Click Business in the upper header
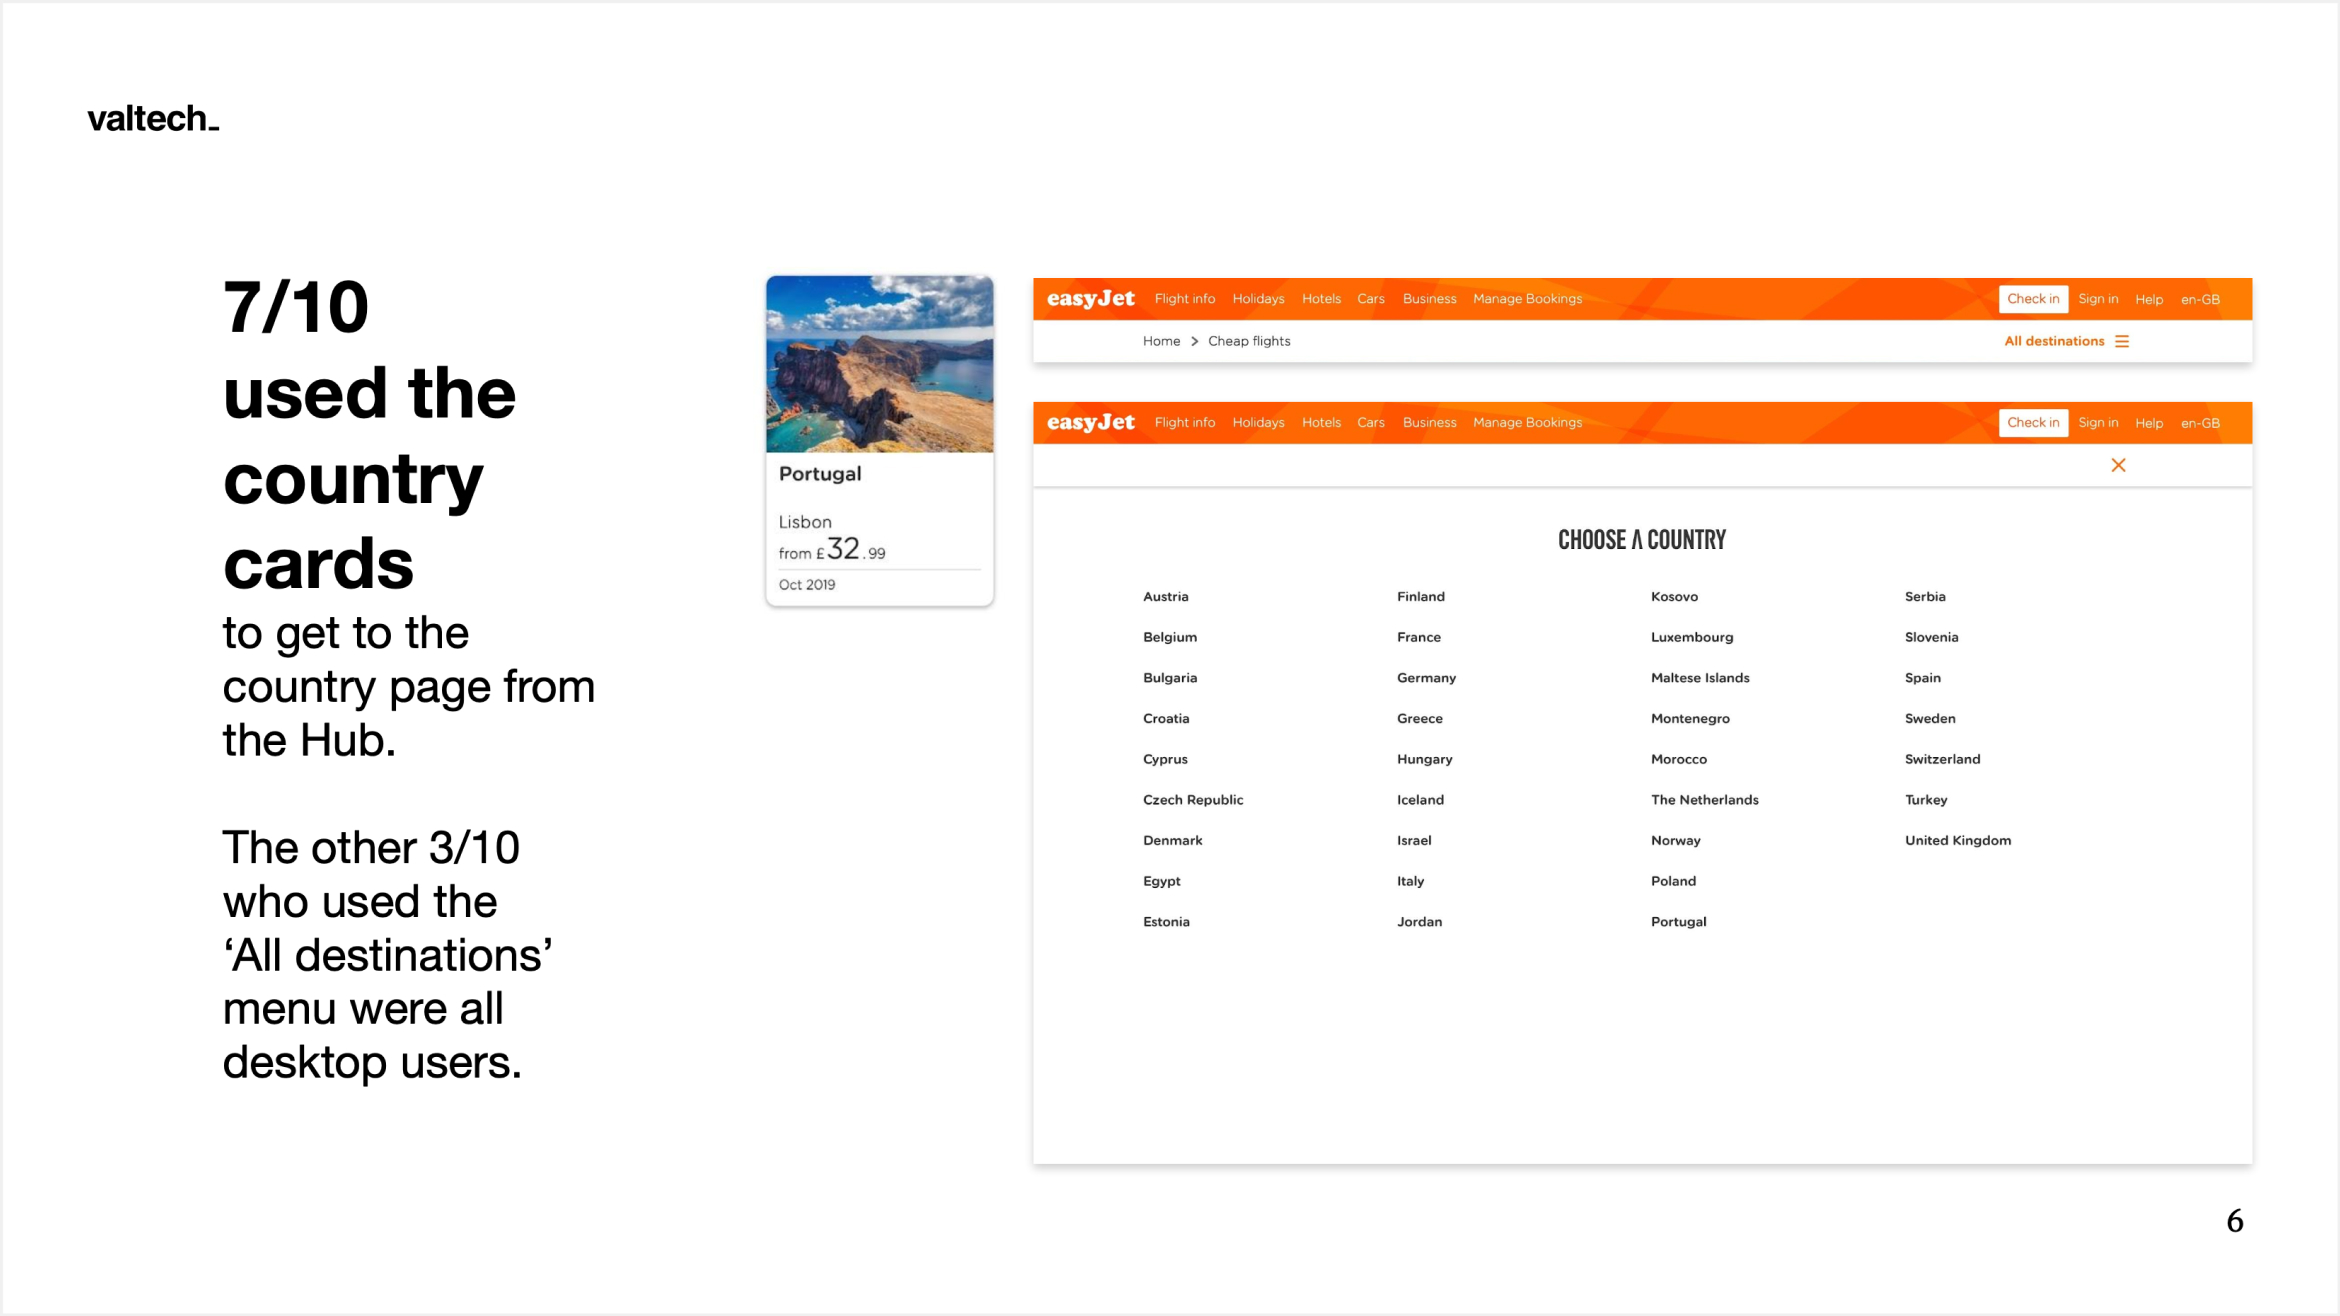This screenshot has width=2340, height=1316. [x=1429, y=299]
